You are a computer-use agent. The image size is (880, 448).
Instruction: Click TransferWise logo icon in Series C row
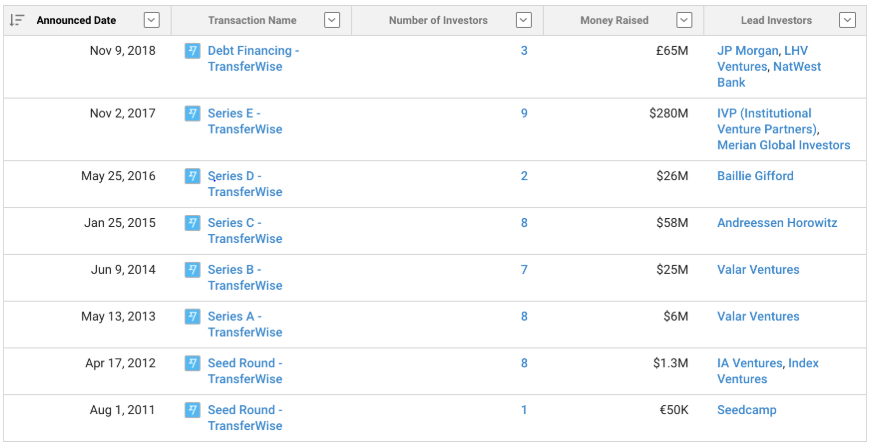point(192,223)
